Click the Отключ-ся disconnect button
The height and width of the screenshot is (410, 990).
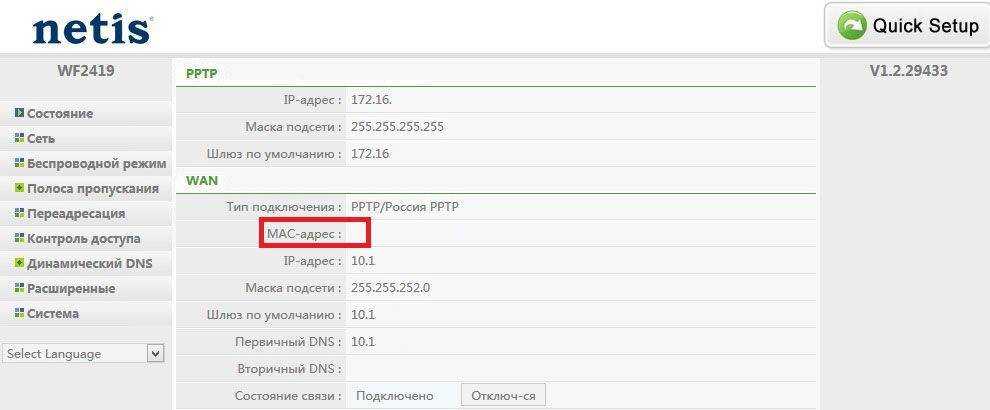coord(503,396)
